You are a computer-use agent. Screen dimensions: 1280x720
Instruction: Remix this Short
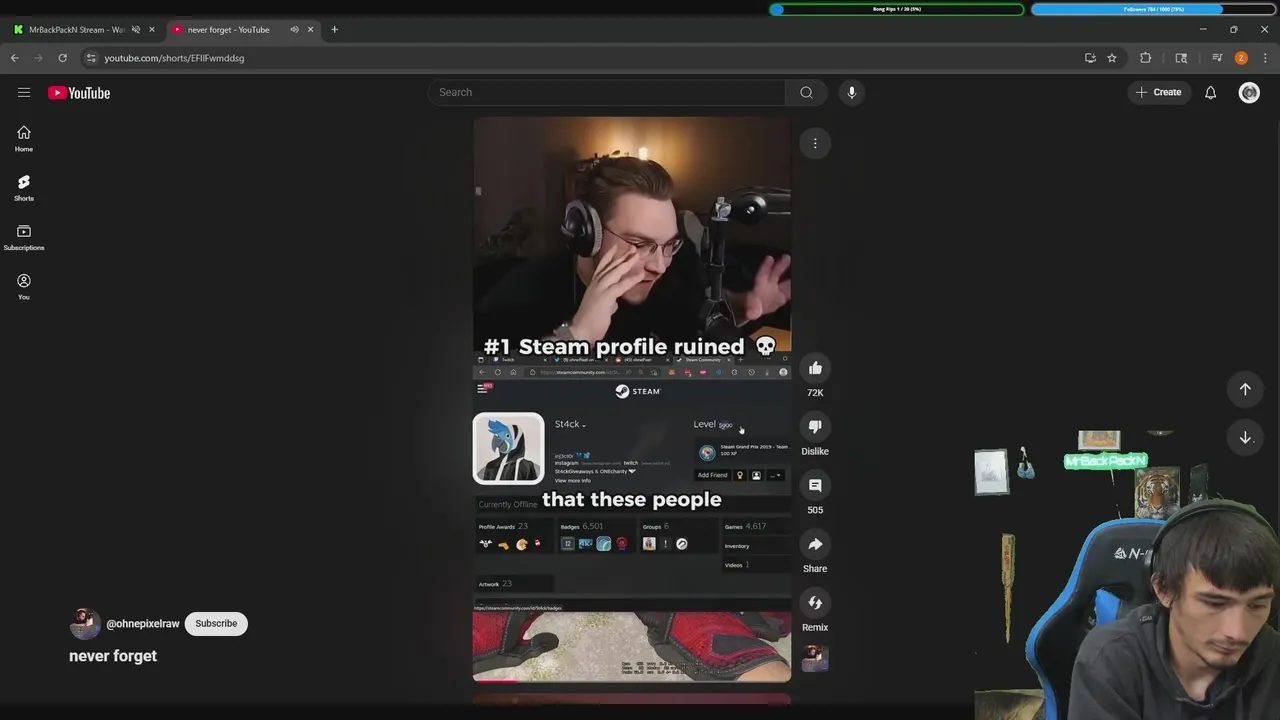coord(815,603)
